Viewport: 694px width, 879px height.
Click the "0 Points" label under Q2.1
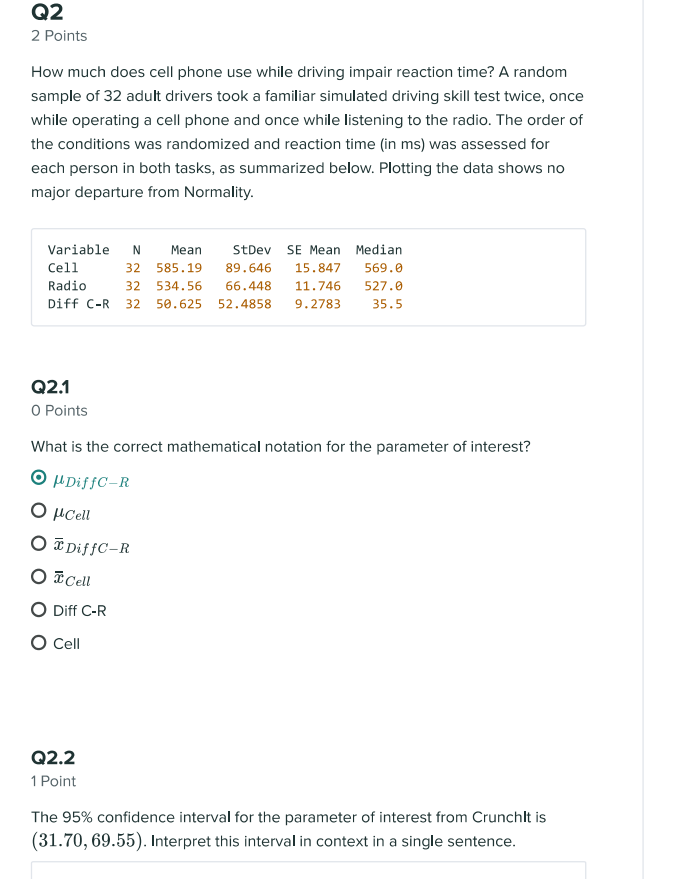click(x=58, y=410)
